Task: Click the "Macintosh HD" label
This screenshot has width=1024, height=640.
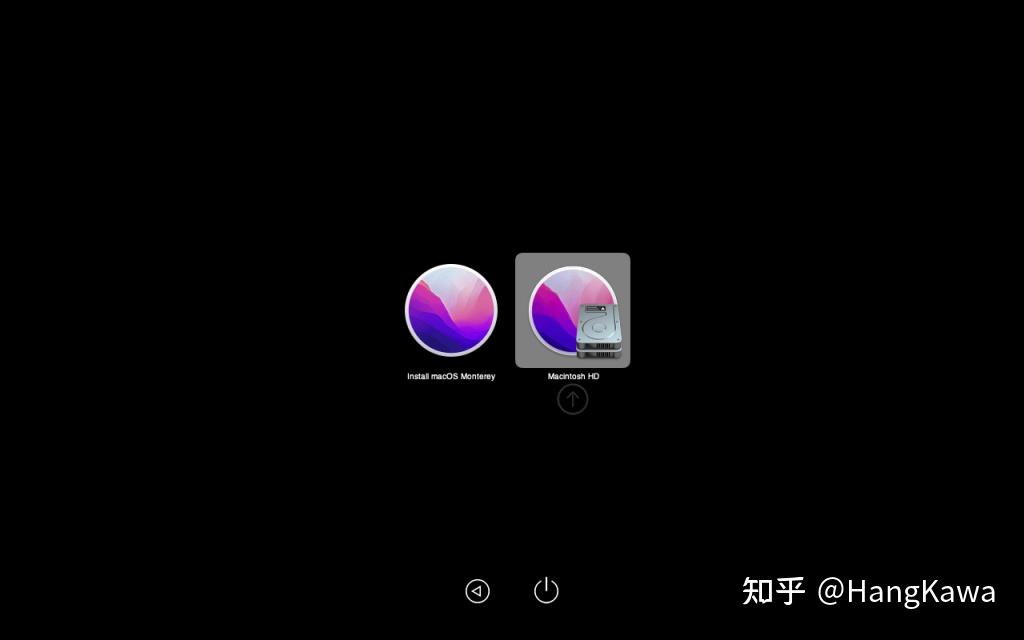Action: tap(573, 376)
